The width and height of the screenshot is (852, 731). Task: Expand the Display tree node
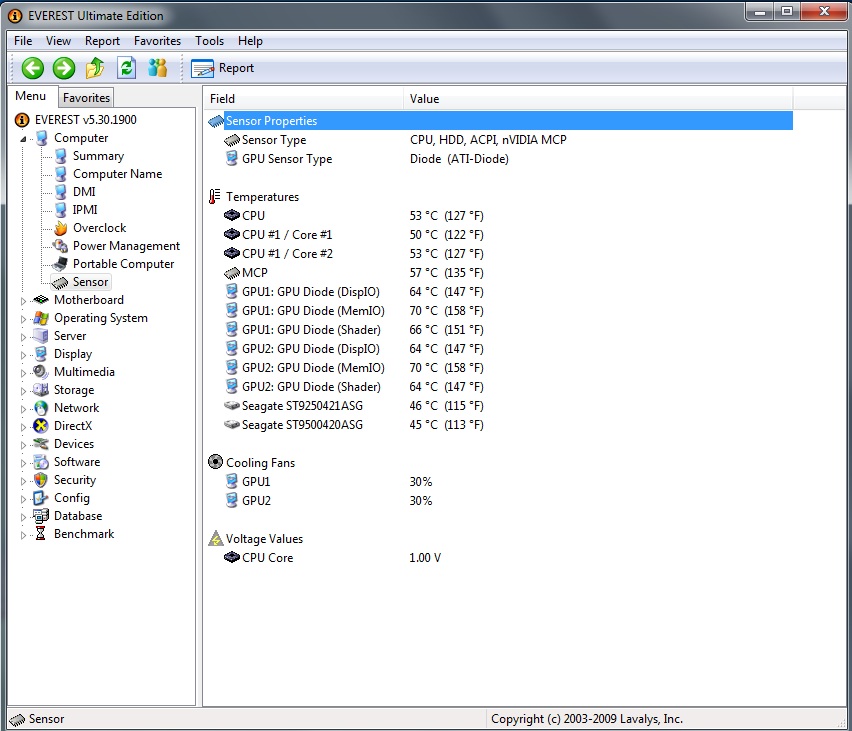[x=23, y=355]
